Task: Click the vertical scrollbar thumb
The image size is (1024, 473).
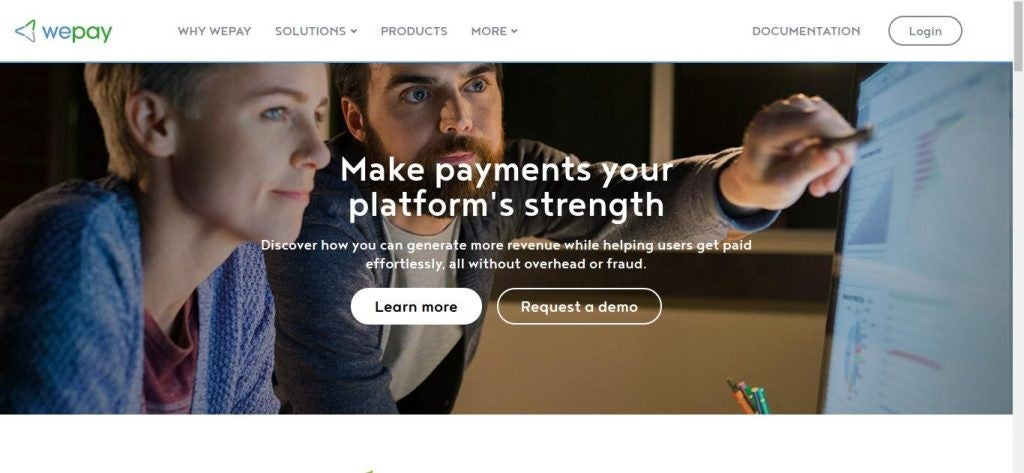Action: [1018, 36]
